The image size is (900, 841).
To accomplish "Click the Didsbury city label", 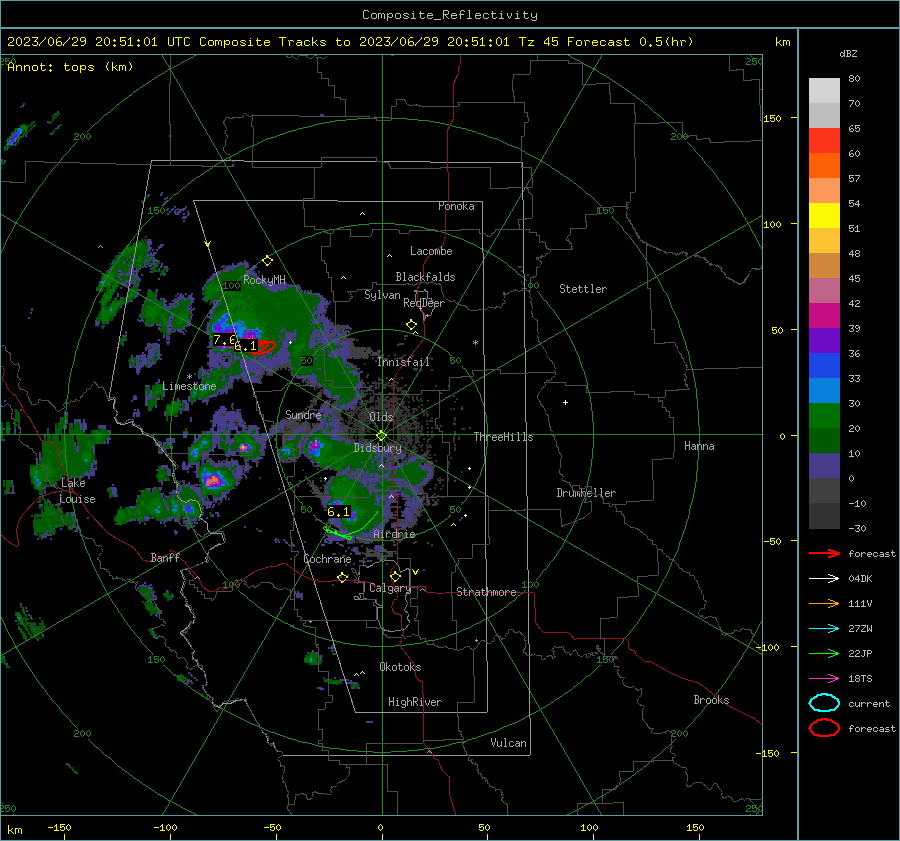I will coord(377,448).
